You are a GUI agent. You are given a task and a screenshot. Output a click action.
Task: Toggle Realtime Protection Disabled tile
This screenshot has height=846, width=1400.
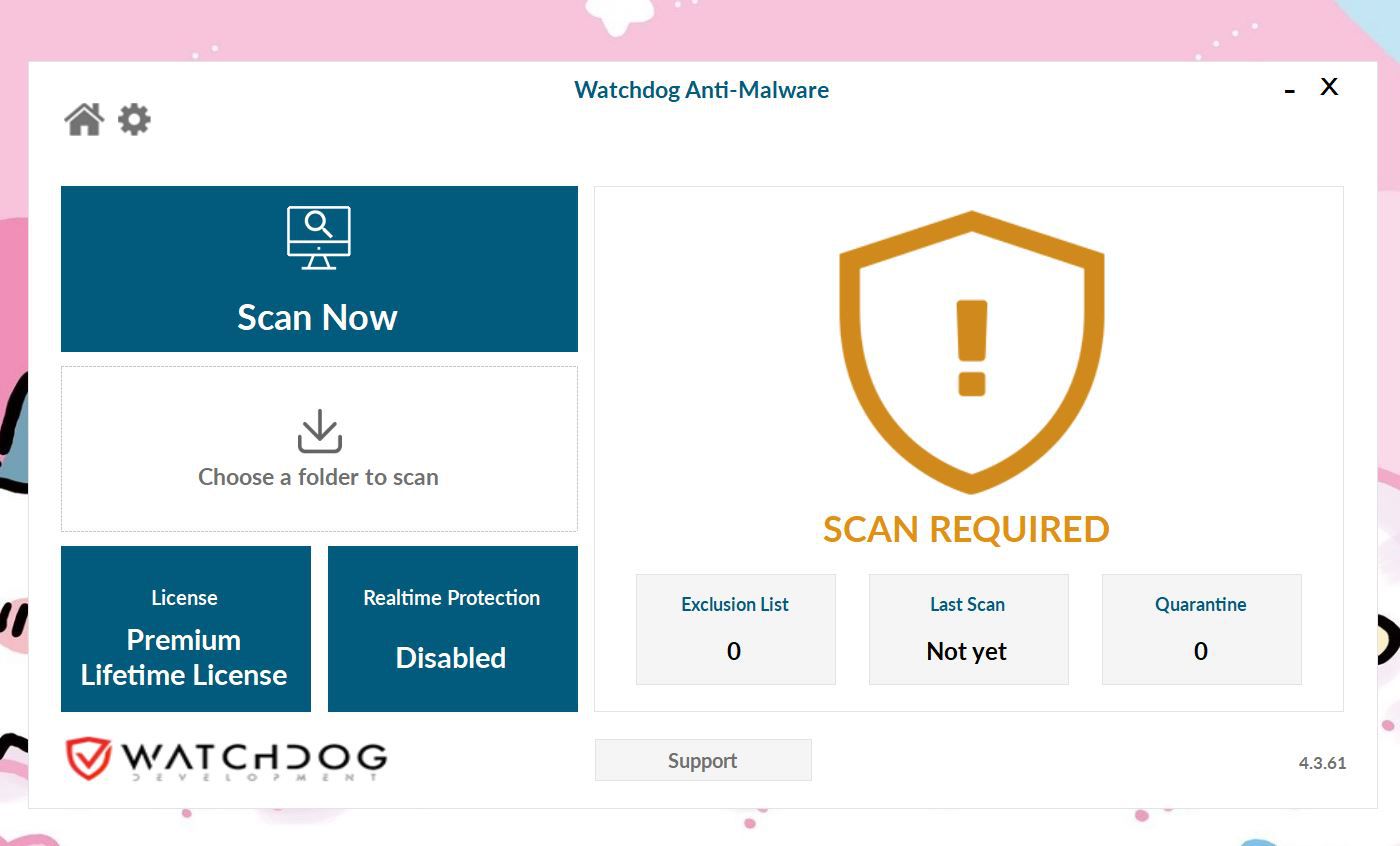(x=453, y=629)
